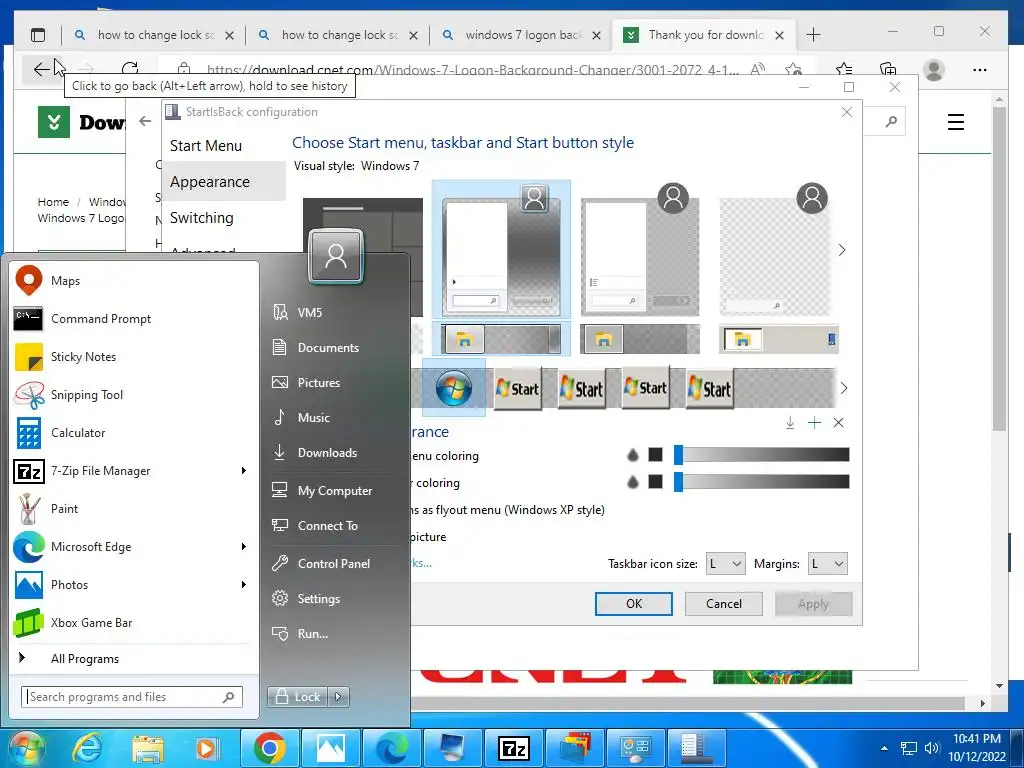Open Edge Collections icon
1024x768 pixels.
click(888, 69)
